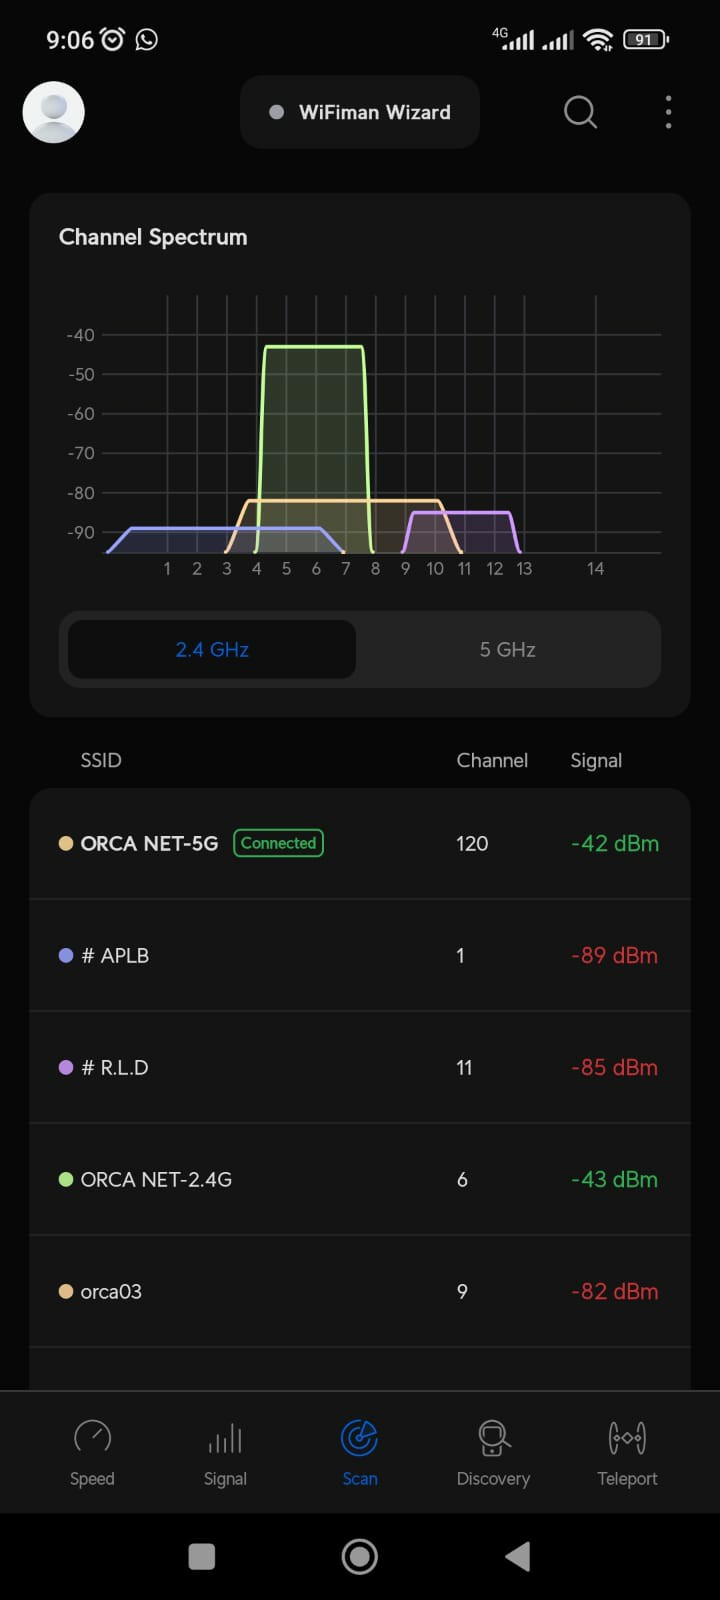Open the # R.L.D network details
Viewport: 720px width, 1600px height.
click(x=360, y=1068)
